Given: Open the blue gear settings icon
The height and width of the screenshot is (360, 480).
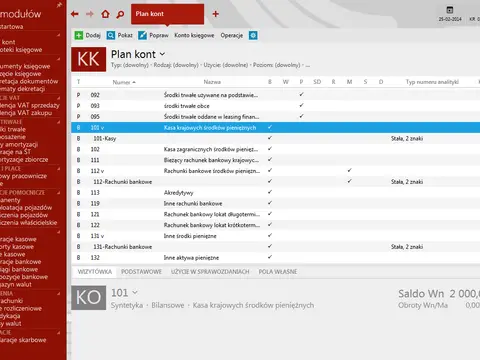Looking at the screenshot, I should 253,35.
